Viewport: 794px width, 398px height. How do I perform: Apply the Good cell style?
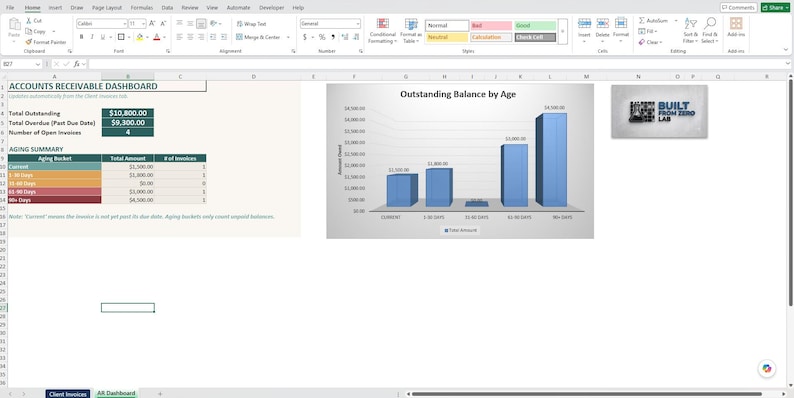[535, 25]
